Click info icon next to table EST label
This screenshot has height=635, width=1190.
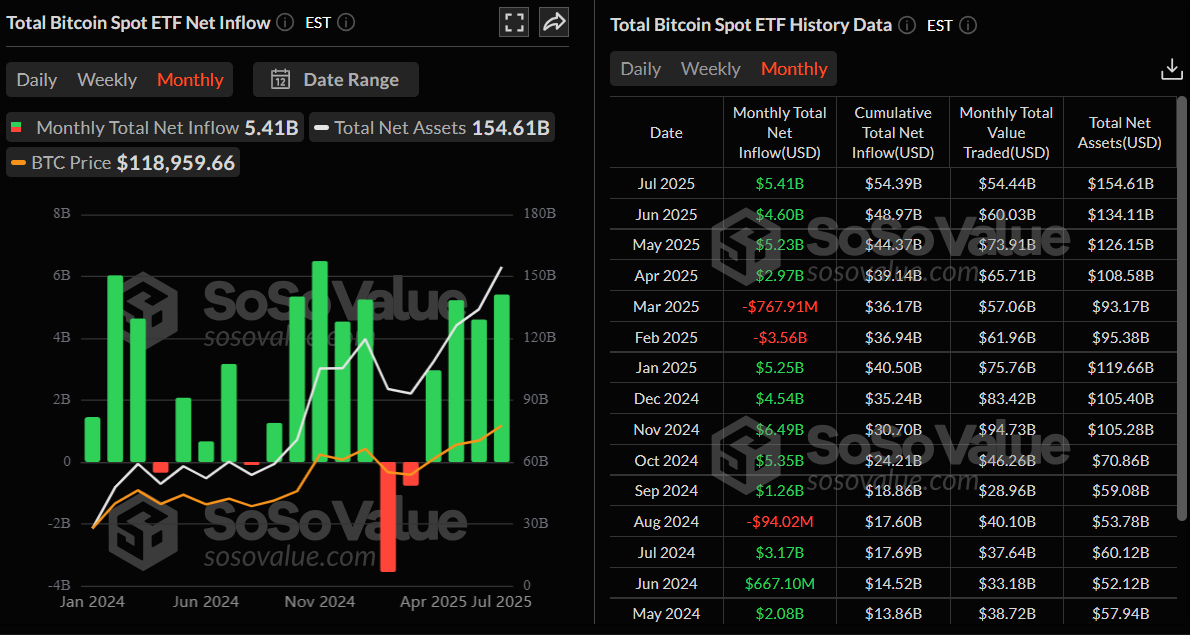pyautogui.click(x=968, y=25)
